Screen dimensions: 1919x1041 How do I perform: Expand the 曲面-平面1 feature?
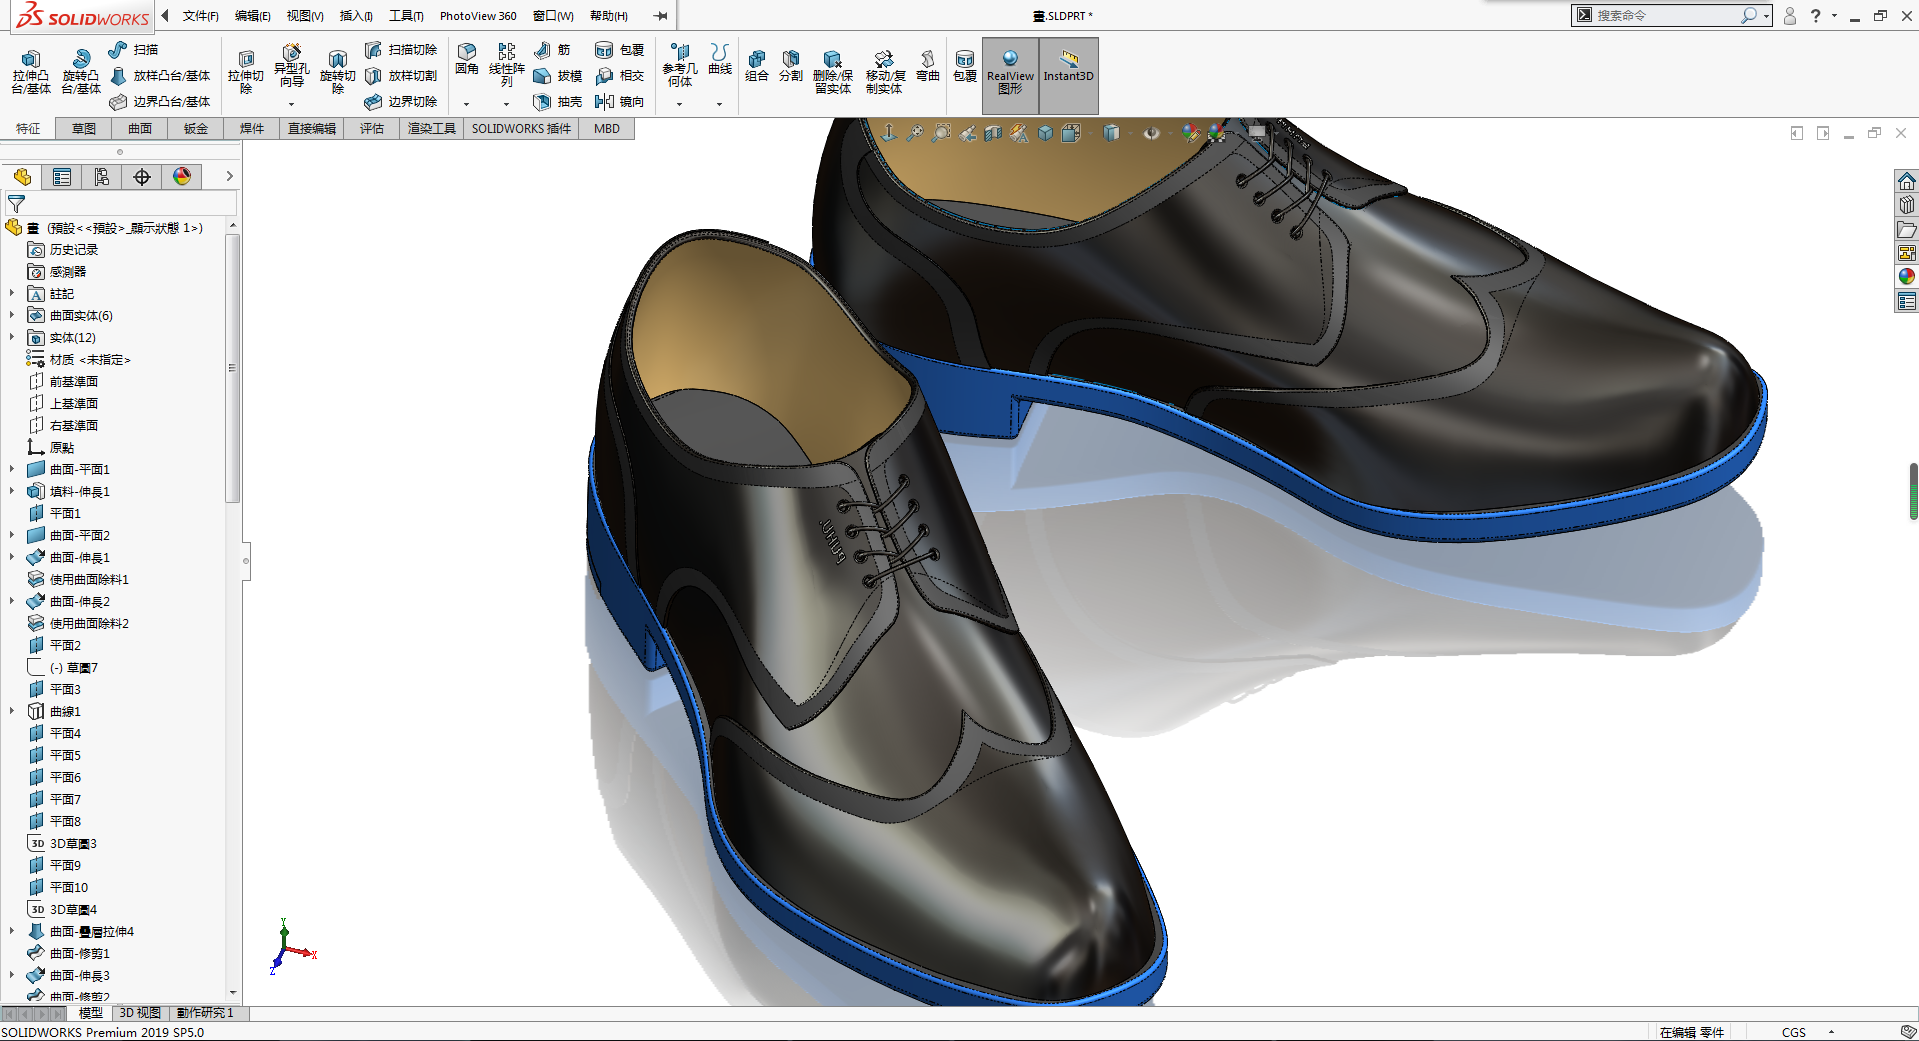tap(12, 469)
